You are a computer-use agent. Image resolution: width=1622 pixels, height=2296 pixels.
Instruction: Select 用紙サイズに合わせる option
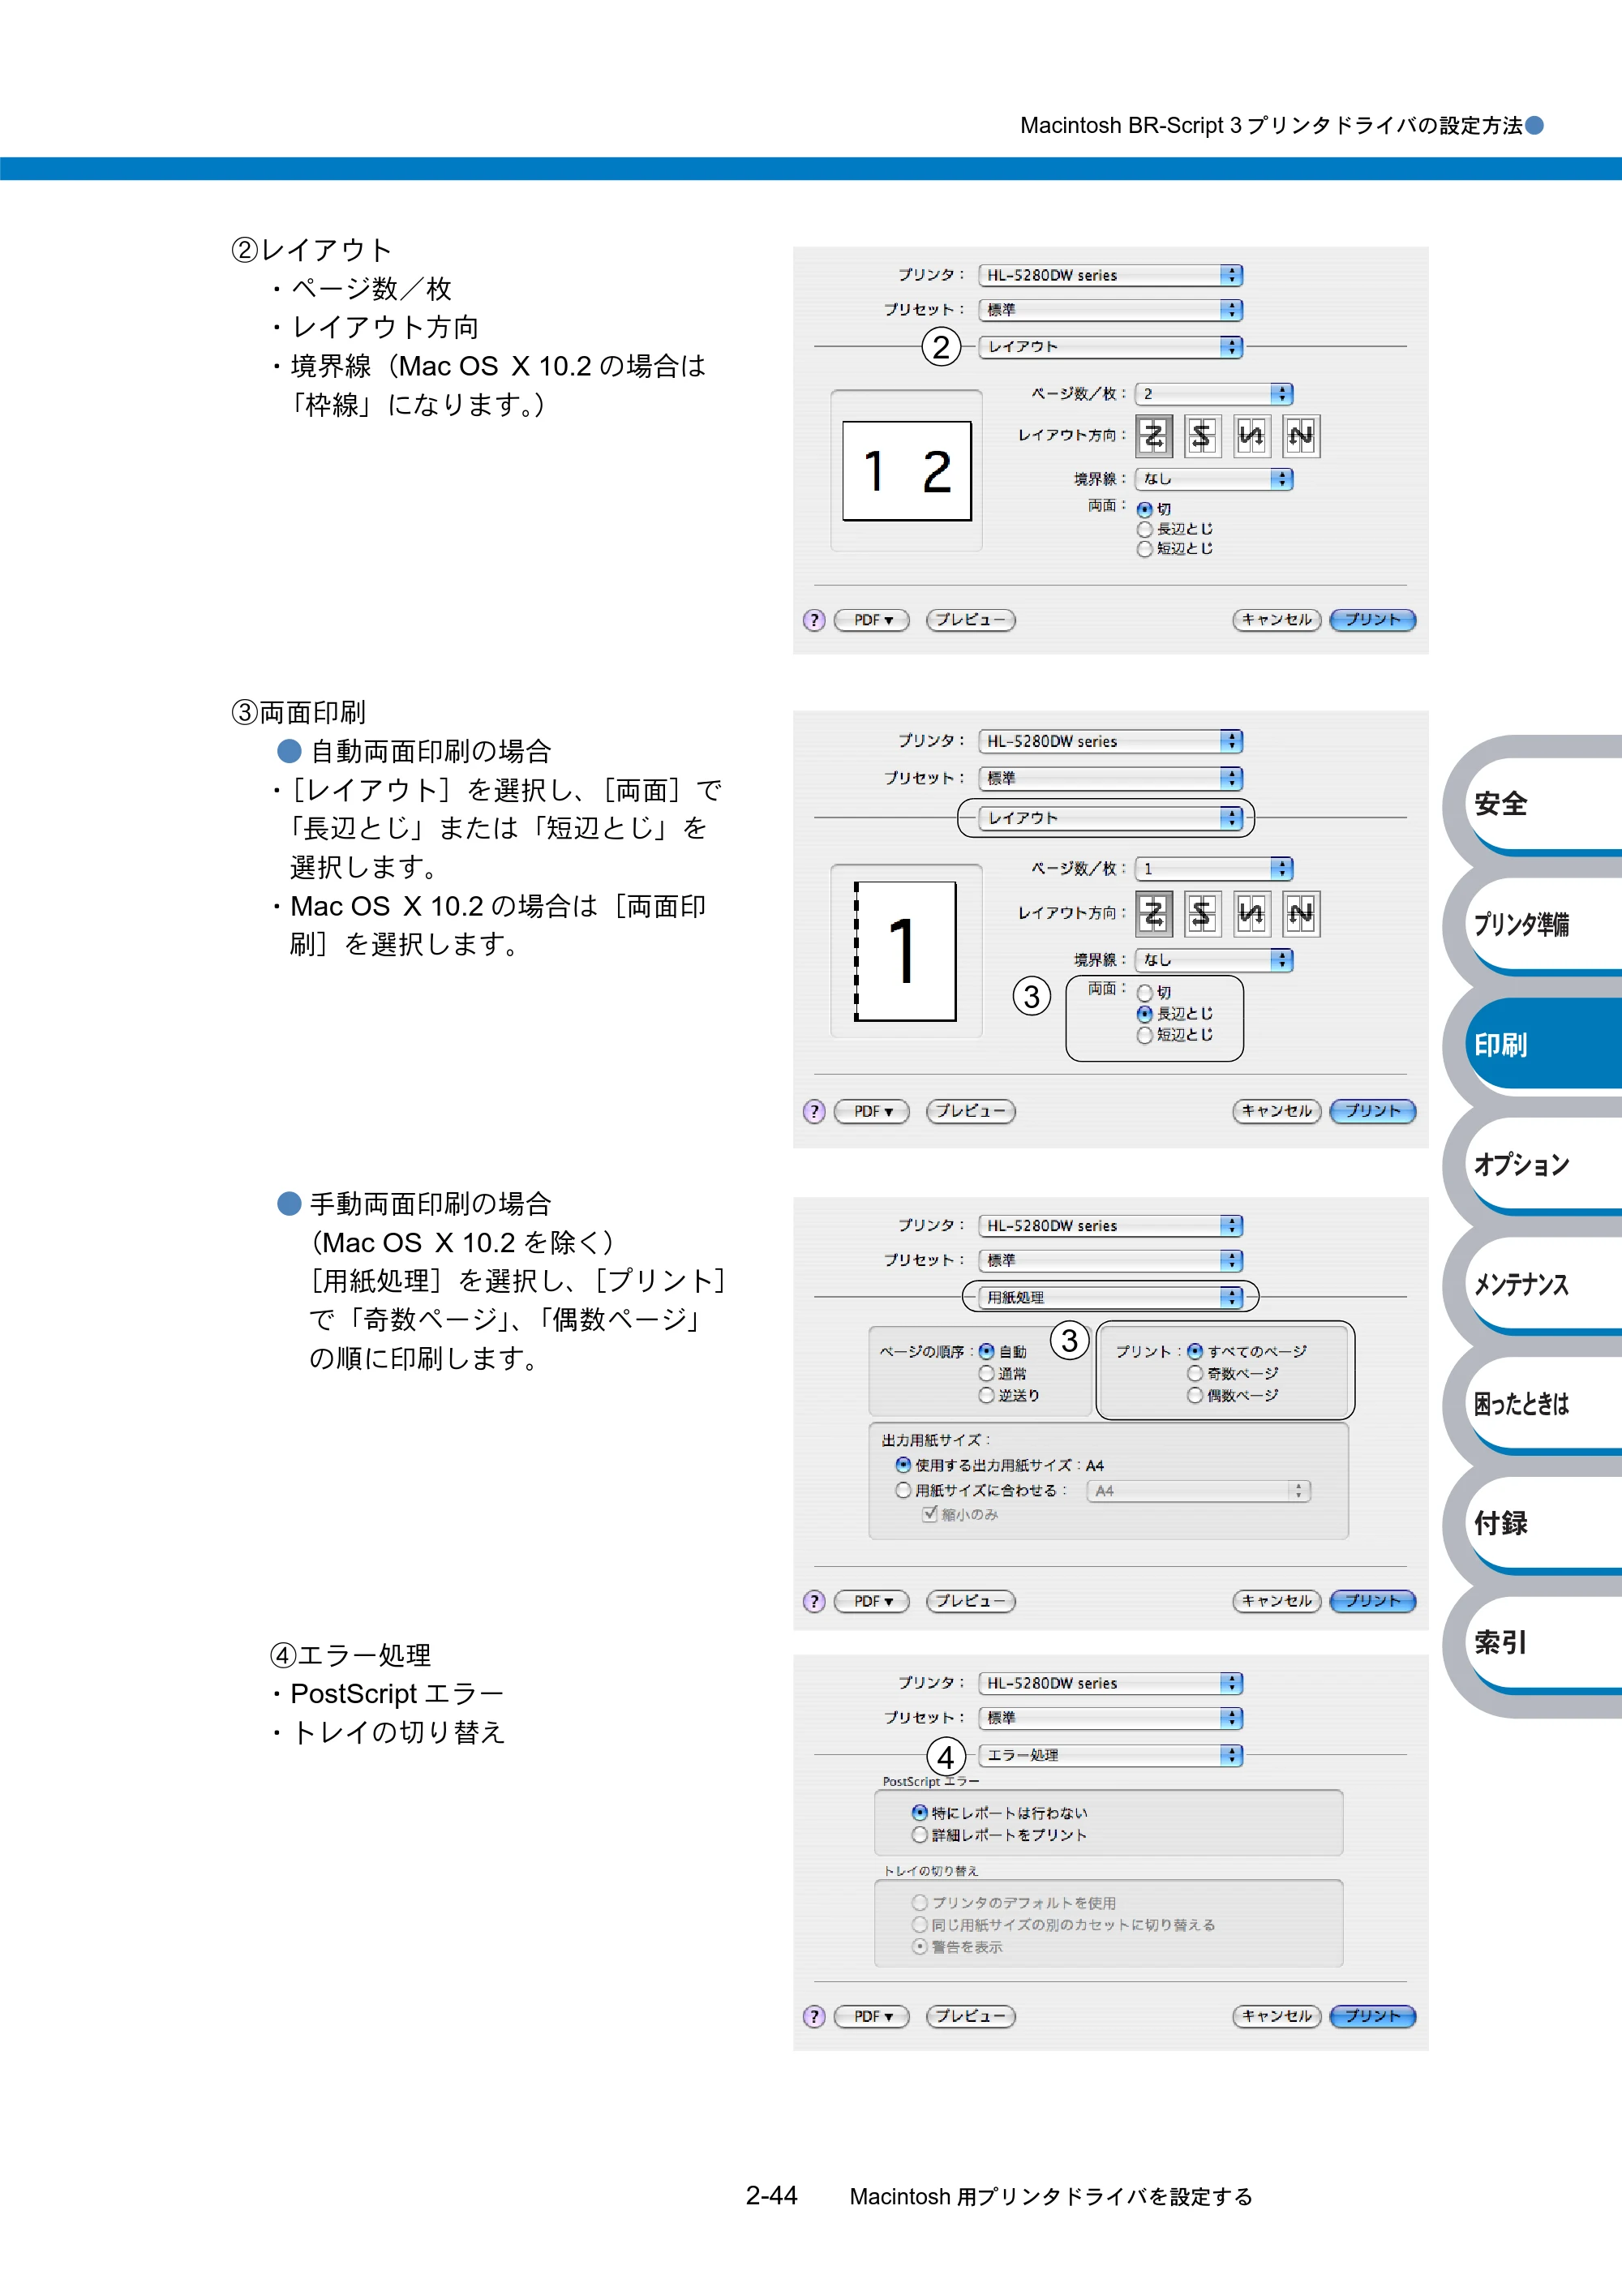[904, 1490]
